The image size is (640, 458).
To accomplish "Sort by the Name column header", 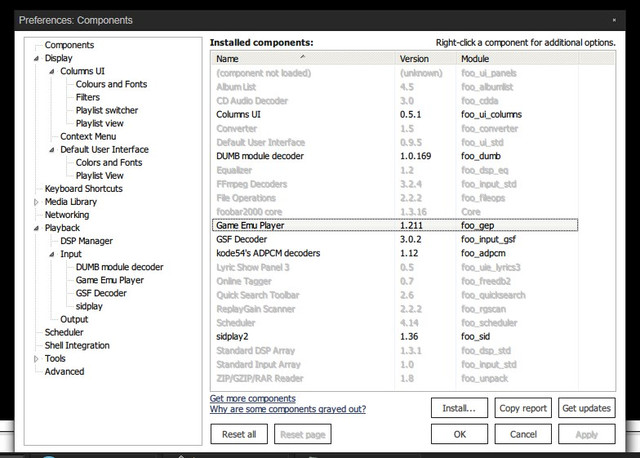I will pos(303,59).
